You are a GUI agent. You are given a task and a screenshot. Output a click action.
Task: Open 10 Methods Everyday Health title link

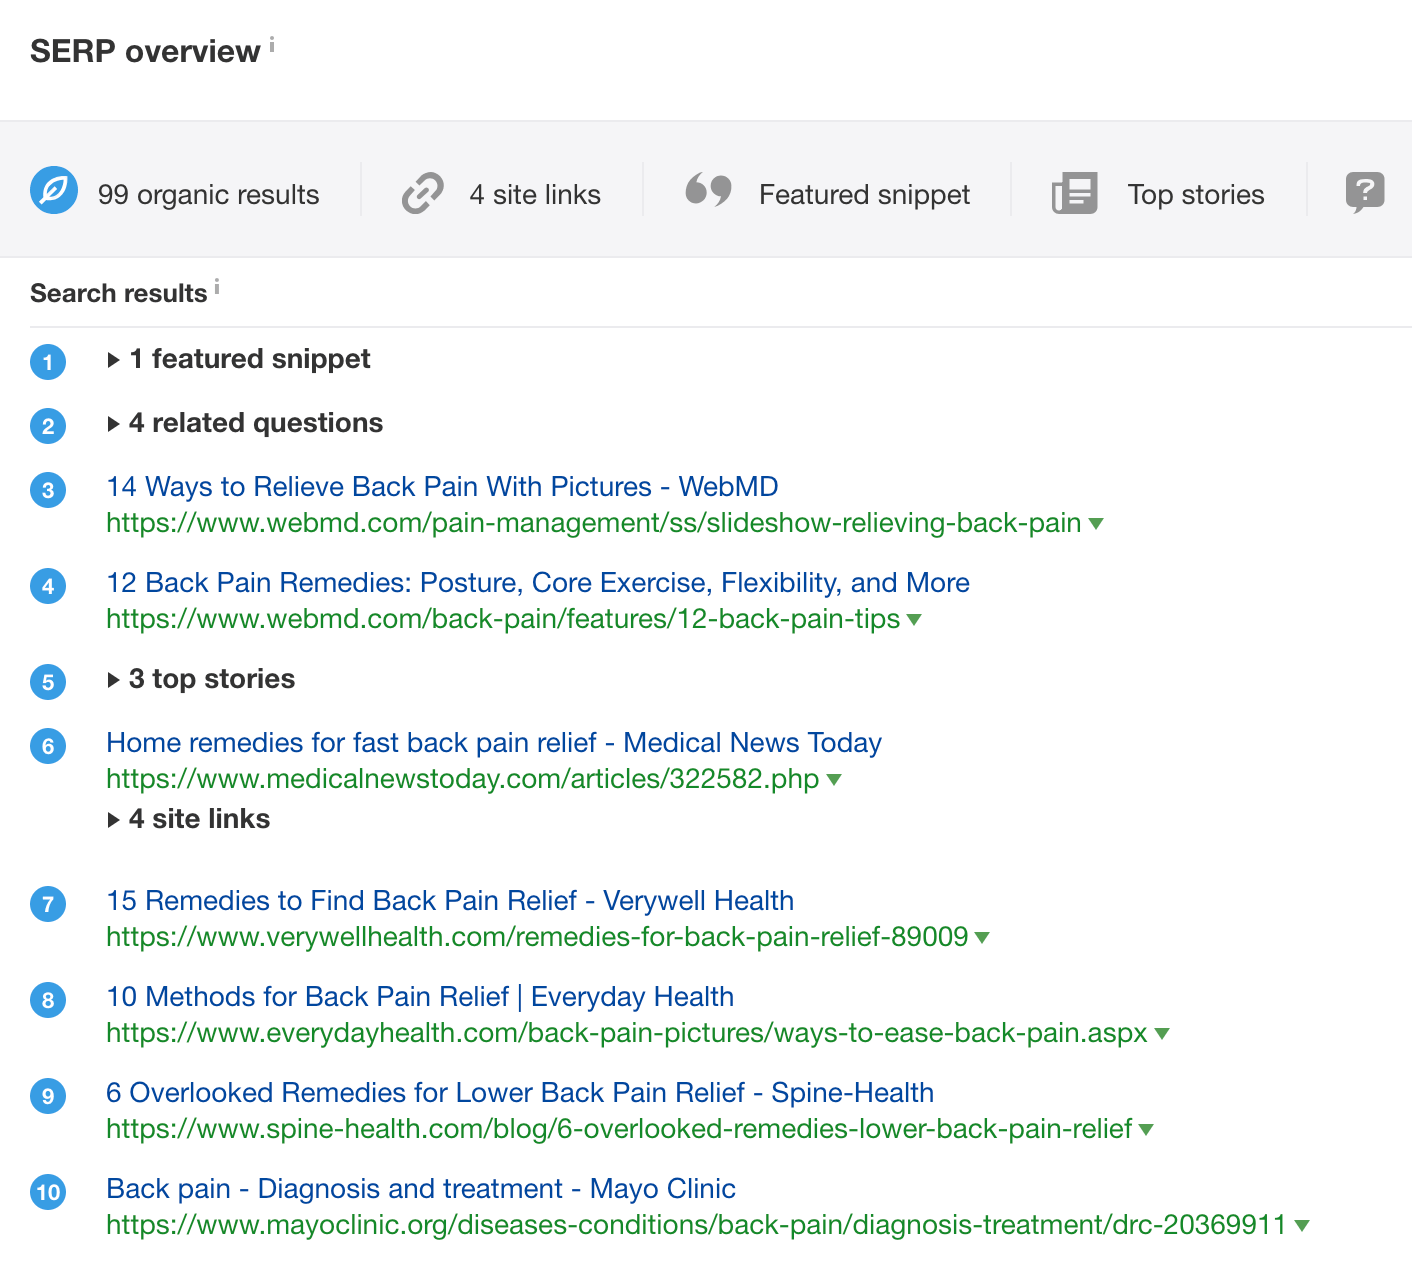click(x=420, y=996)
